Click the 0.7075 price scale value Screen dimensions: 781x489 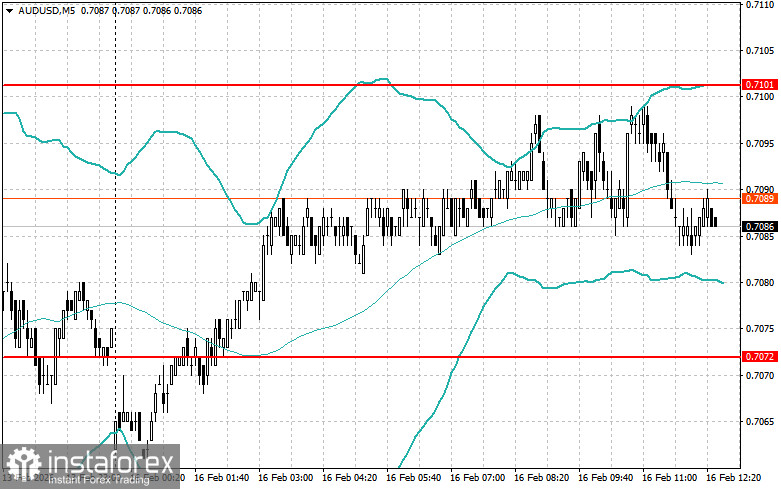point(760,329)
